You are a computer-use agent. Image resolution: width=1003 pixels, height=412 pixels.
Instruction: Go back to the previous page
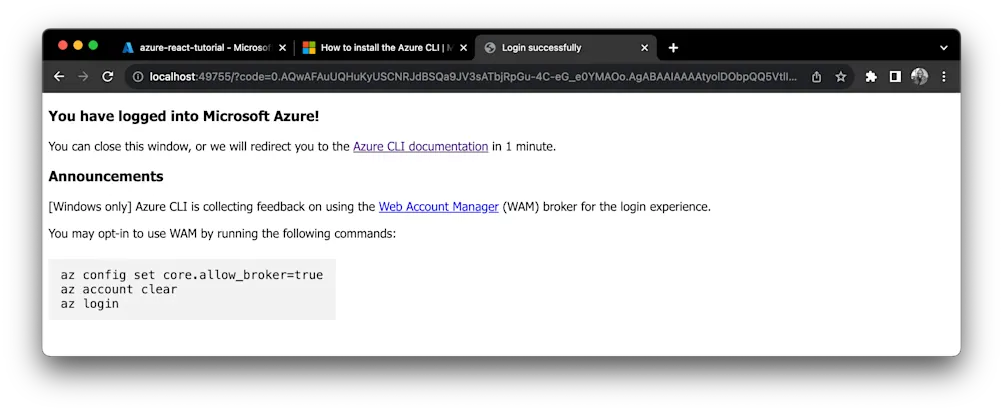click(59, 77)
